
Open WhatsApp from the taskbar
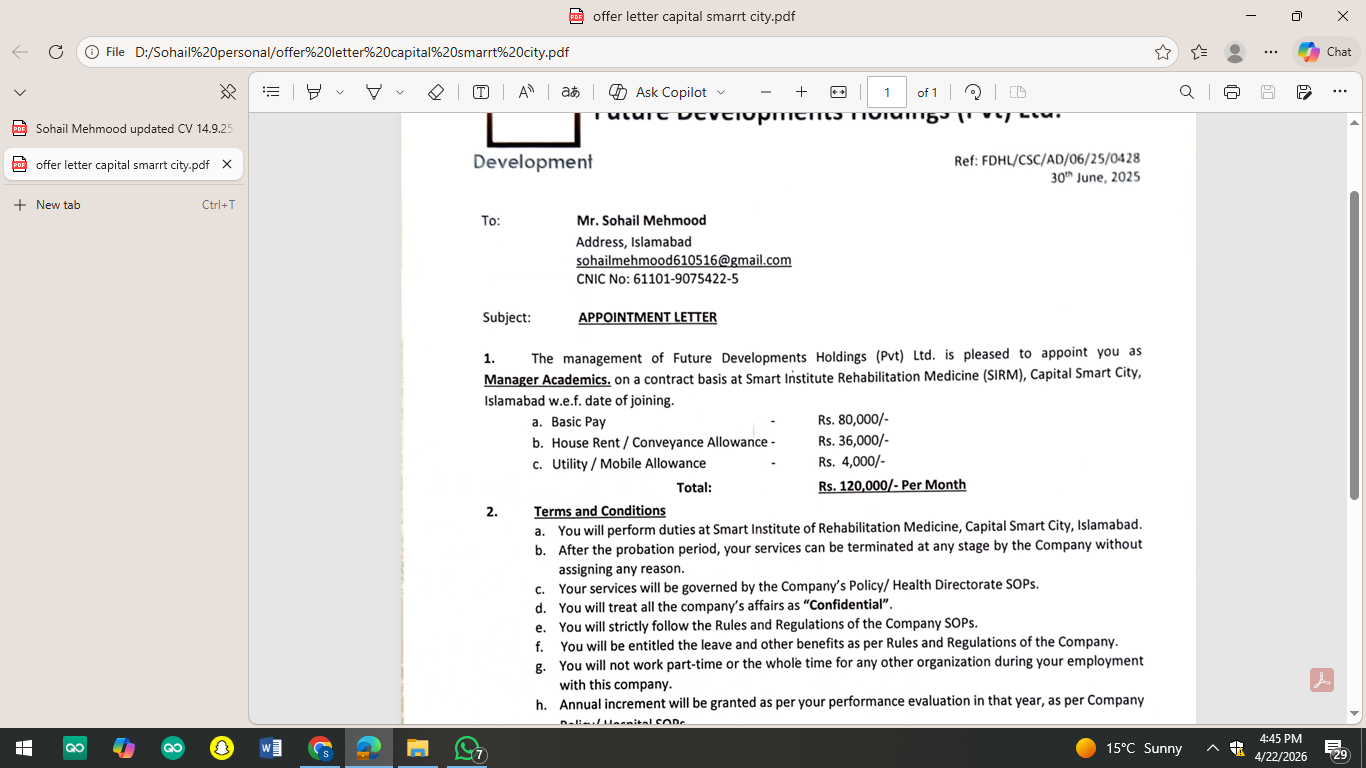click(468, 748)
